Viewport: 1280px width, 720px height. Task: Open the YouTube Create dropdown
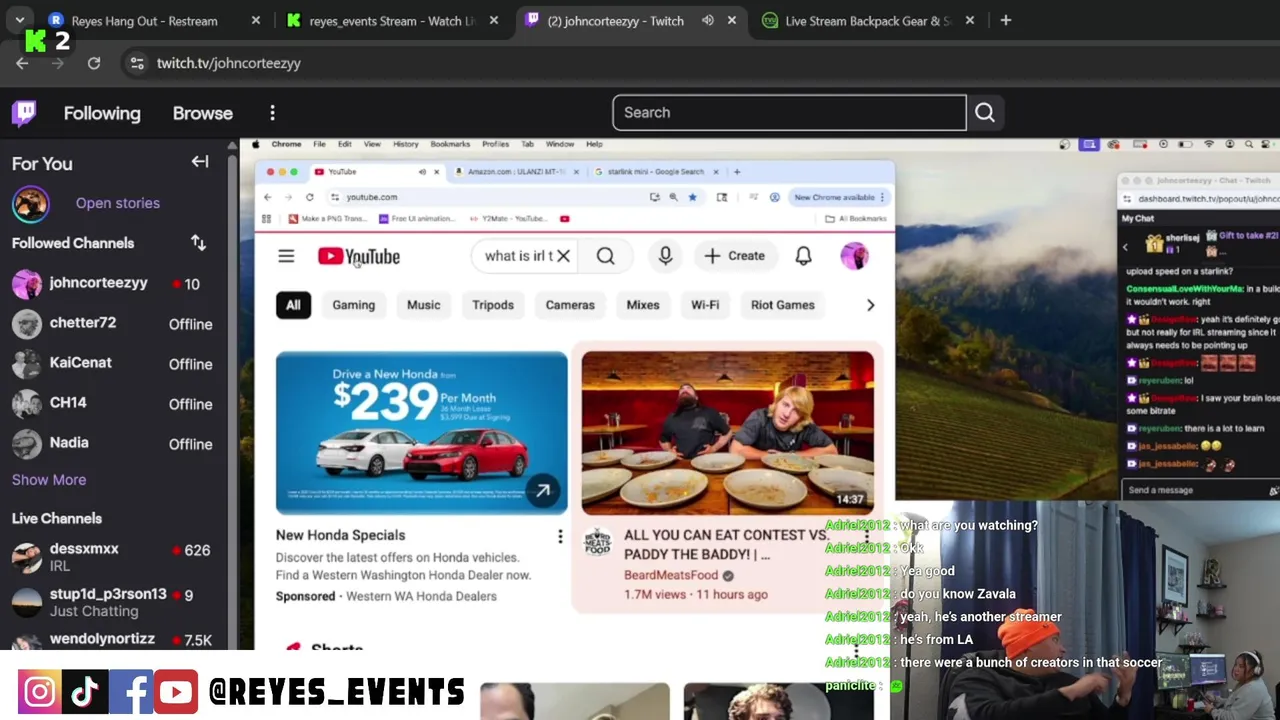pyautogui.click(x=735, y=256)
